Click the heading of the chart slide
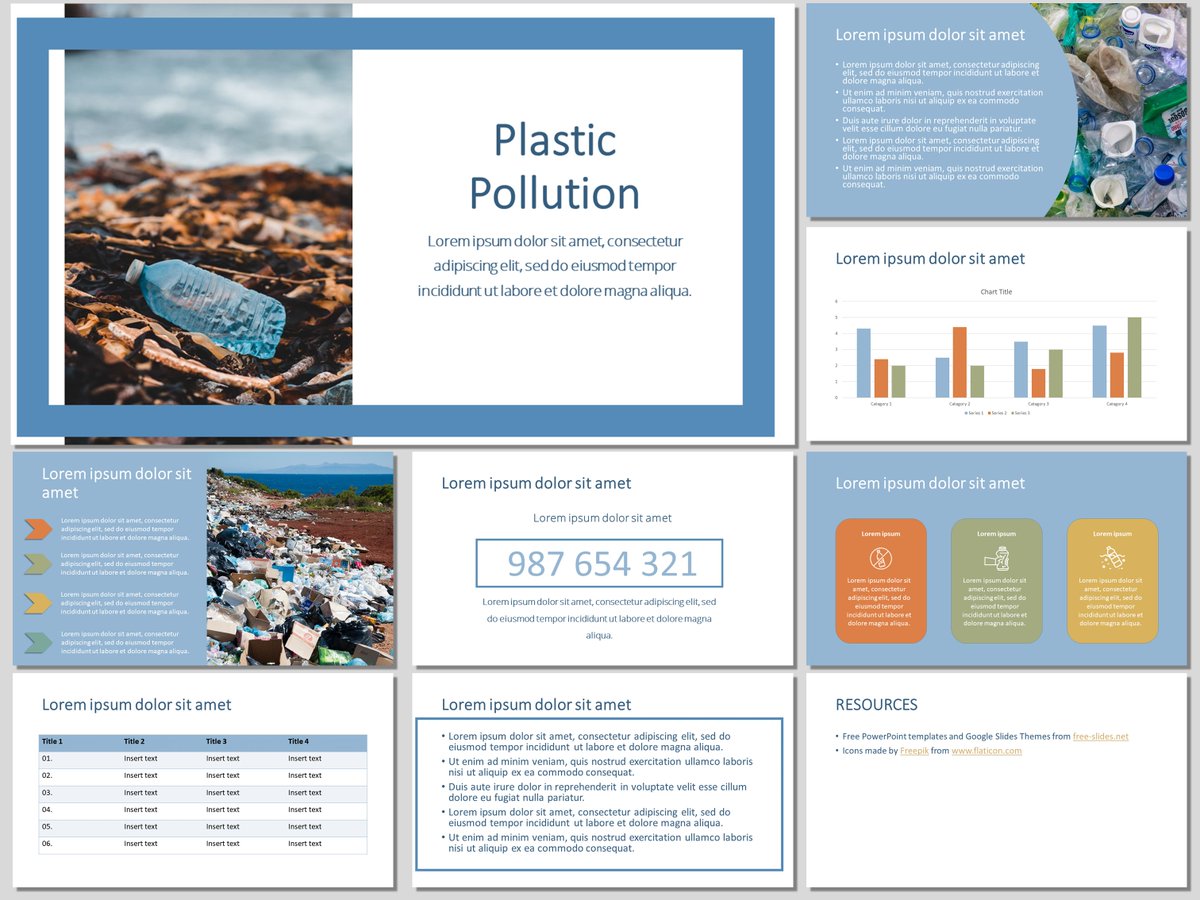 coord(930,258)
